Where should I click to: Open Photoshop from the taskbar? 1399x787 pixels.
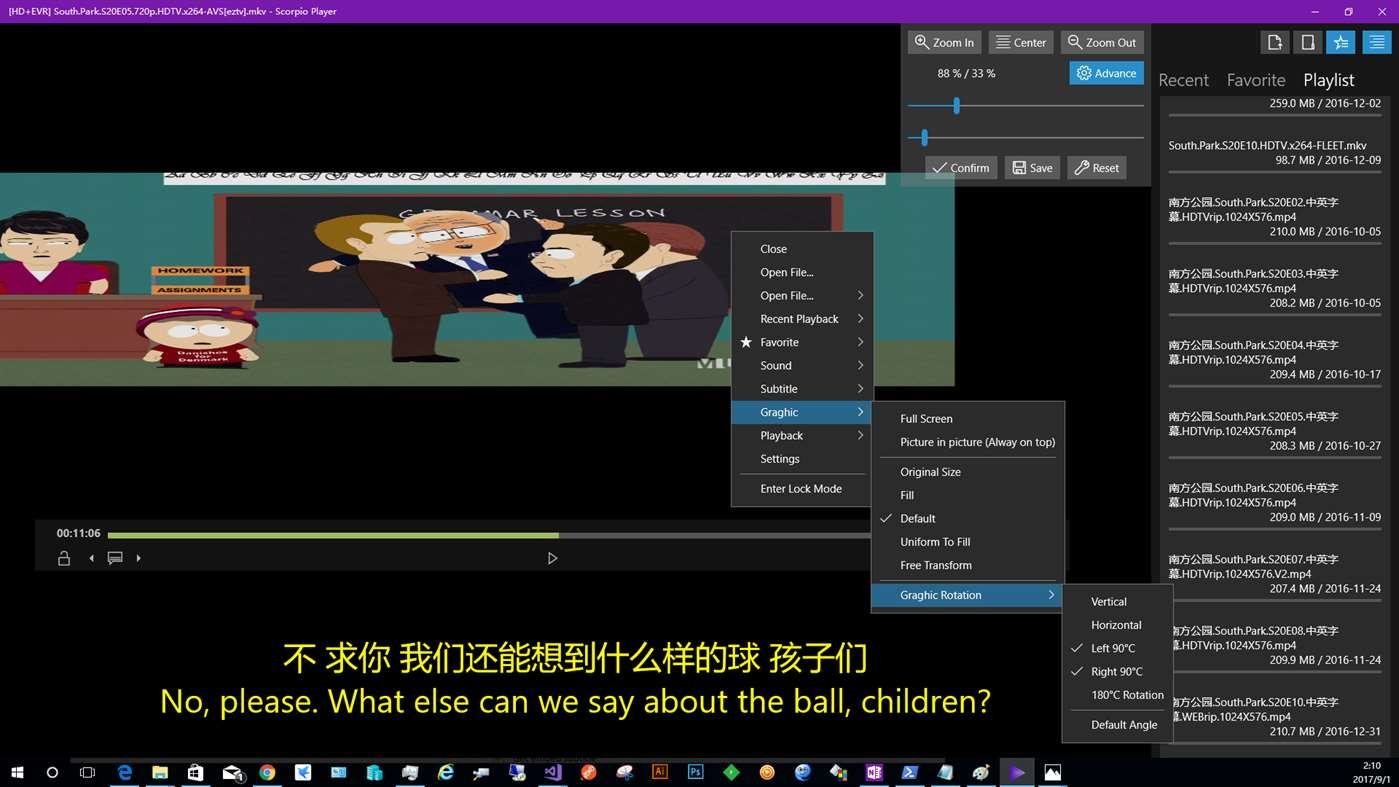pyautogui.click(x=695, y=772)
